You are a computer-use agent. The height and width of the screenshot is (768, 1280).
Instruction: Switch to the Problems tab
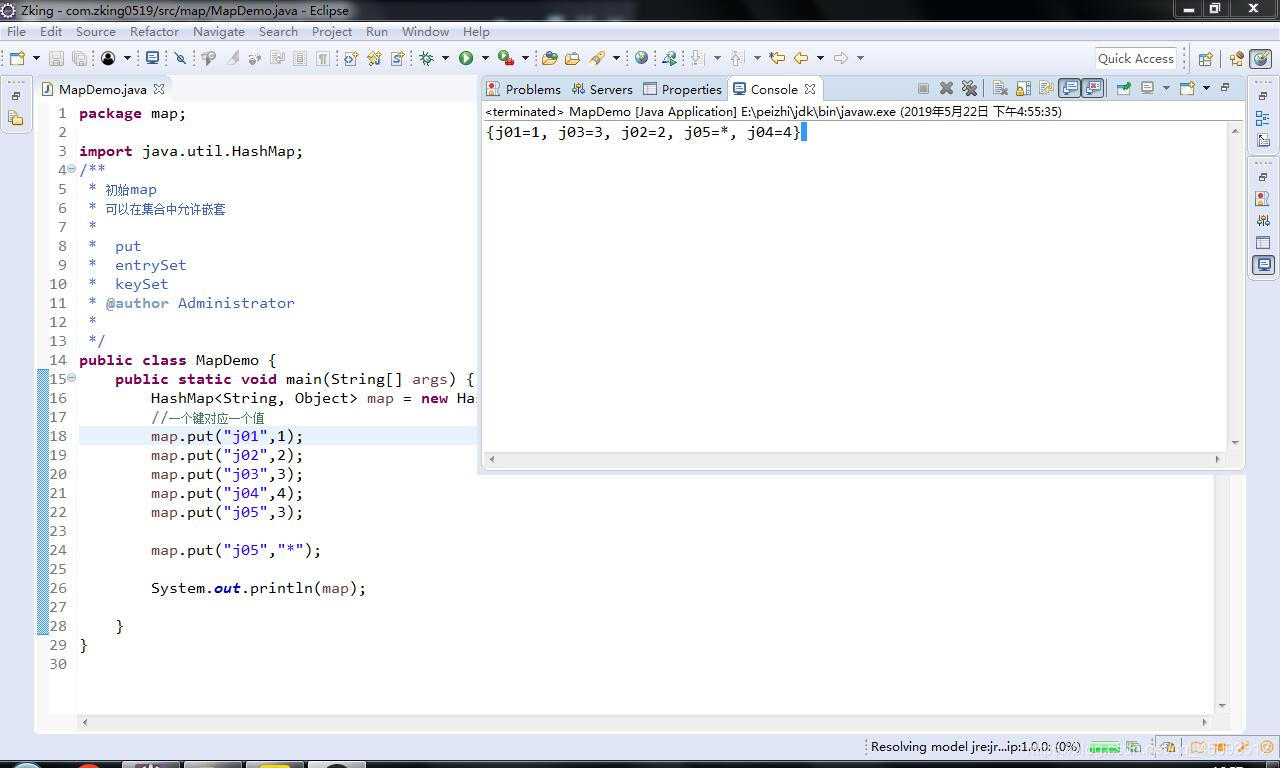point(523,89)
